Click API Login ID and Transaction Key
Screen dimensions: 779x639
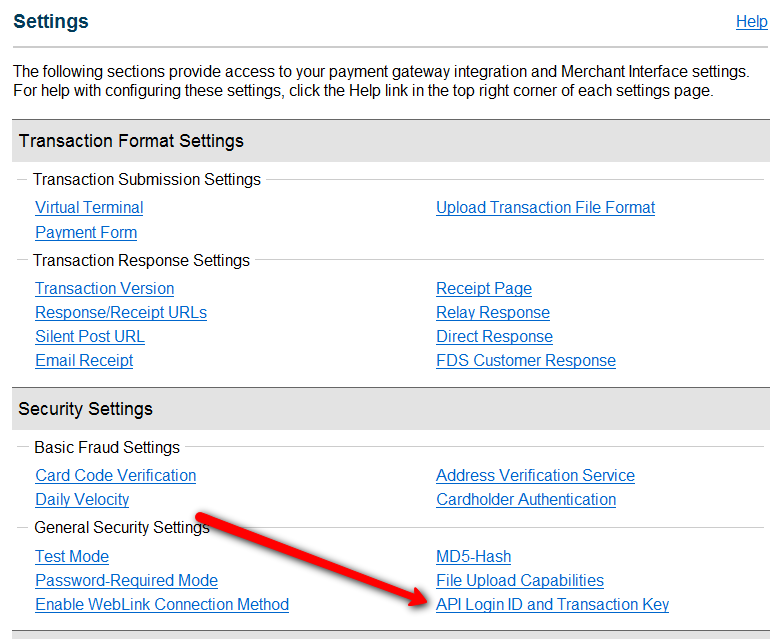point(552,605)
